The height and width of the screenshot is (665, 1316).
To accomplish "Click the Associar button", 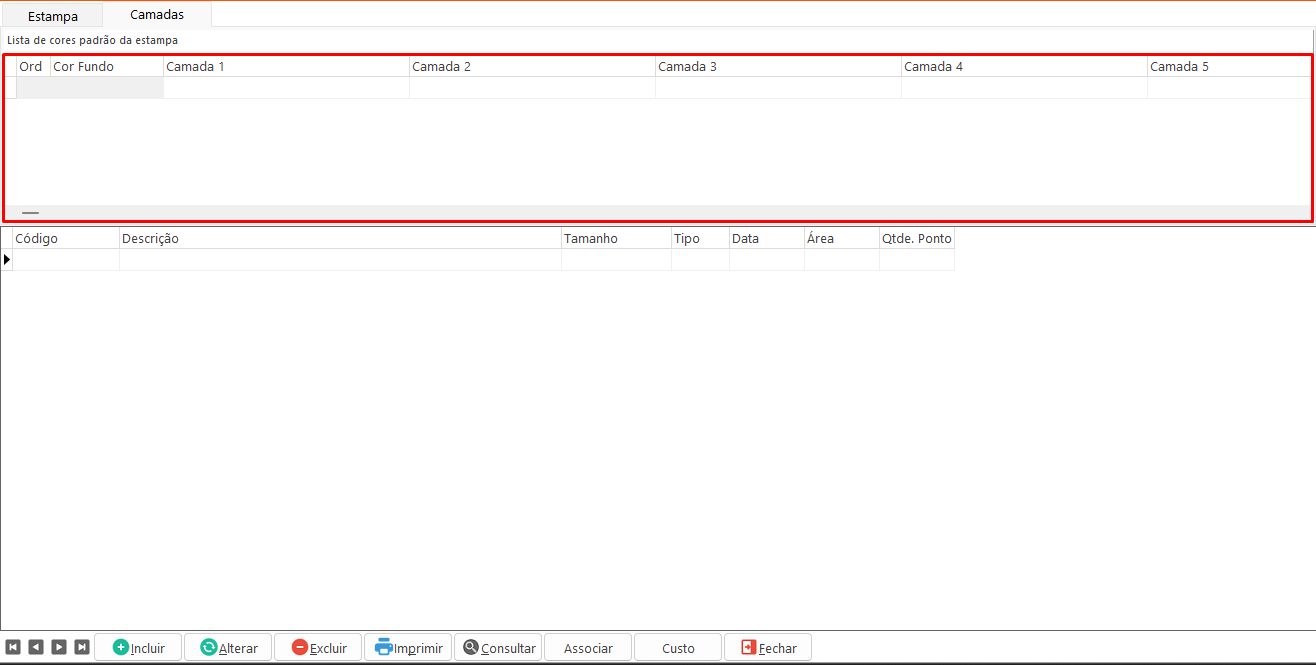I will (588, 647).
